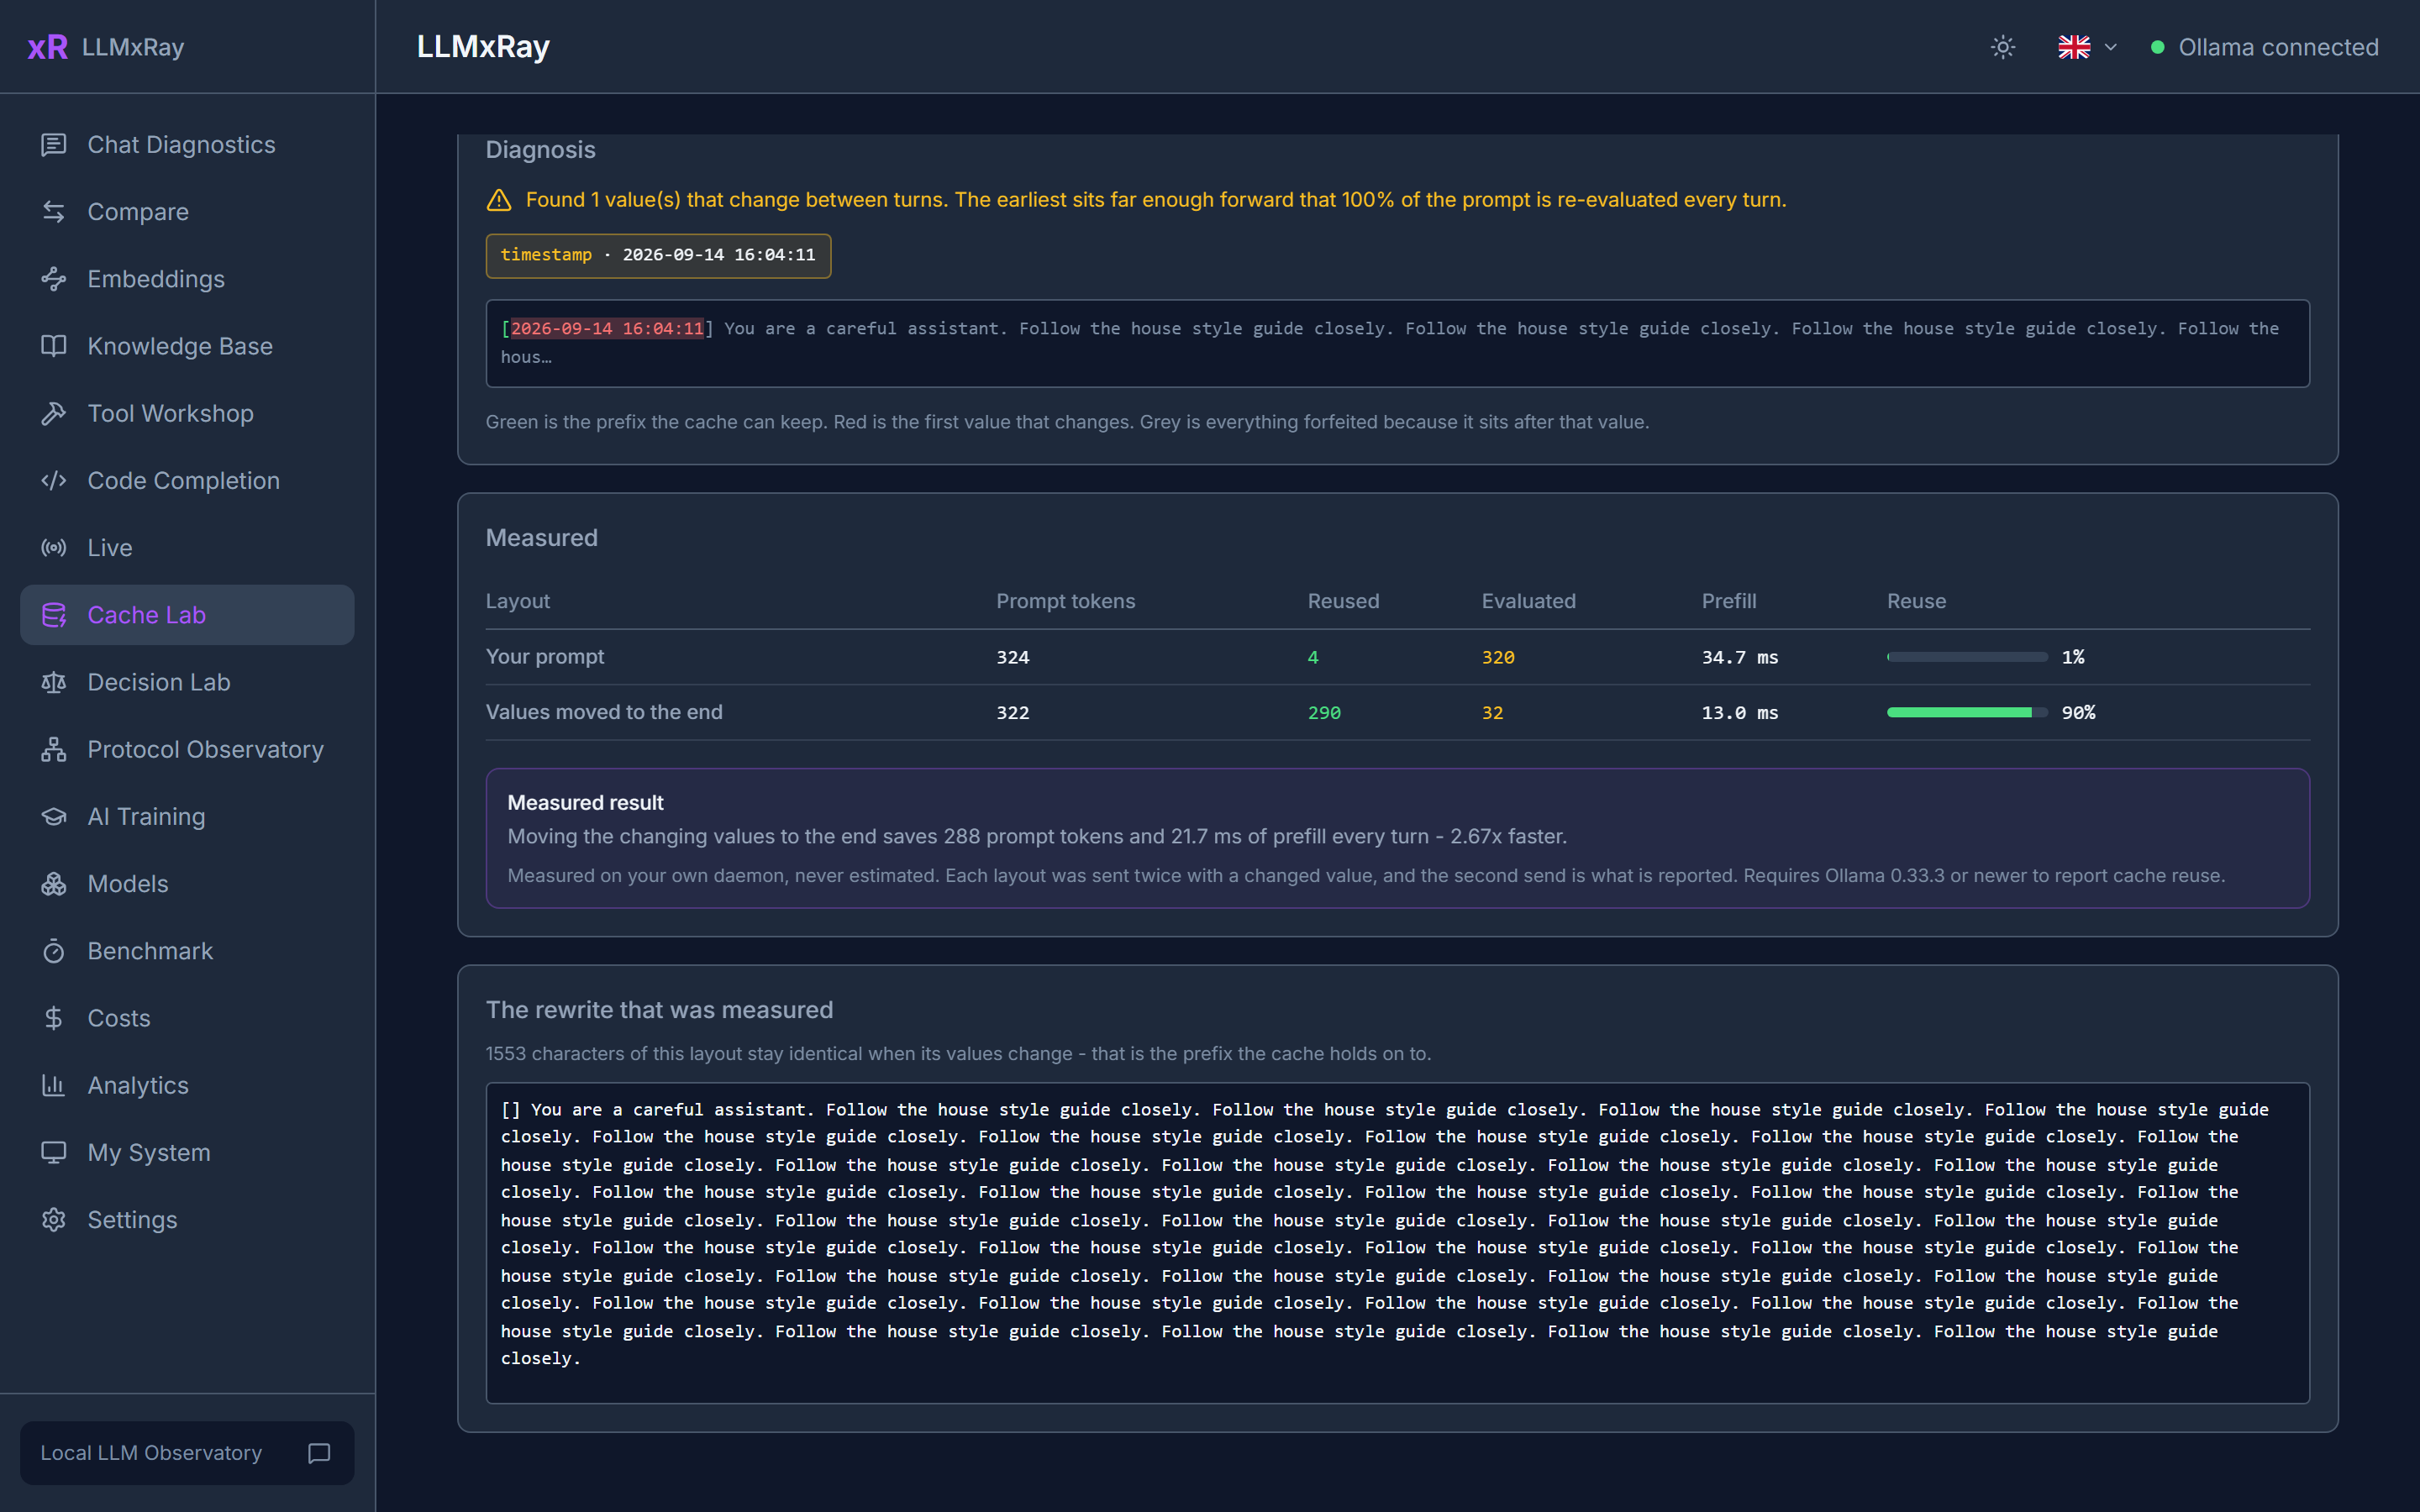2420x1512 pixels.
Task: Open the AI Training page
Action: click(187, 816)
